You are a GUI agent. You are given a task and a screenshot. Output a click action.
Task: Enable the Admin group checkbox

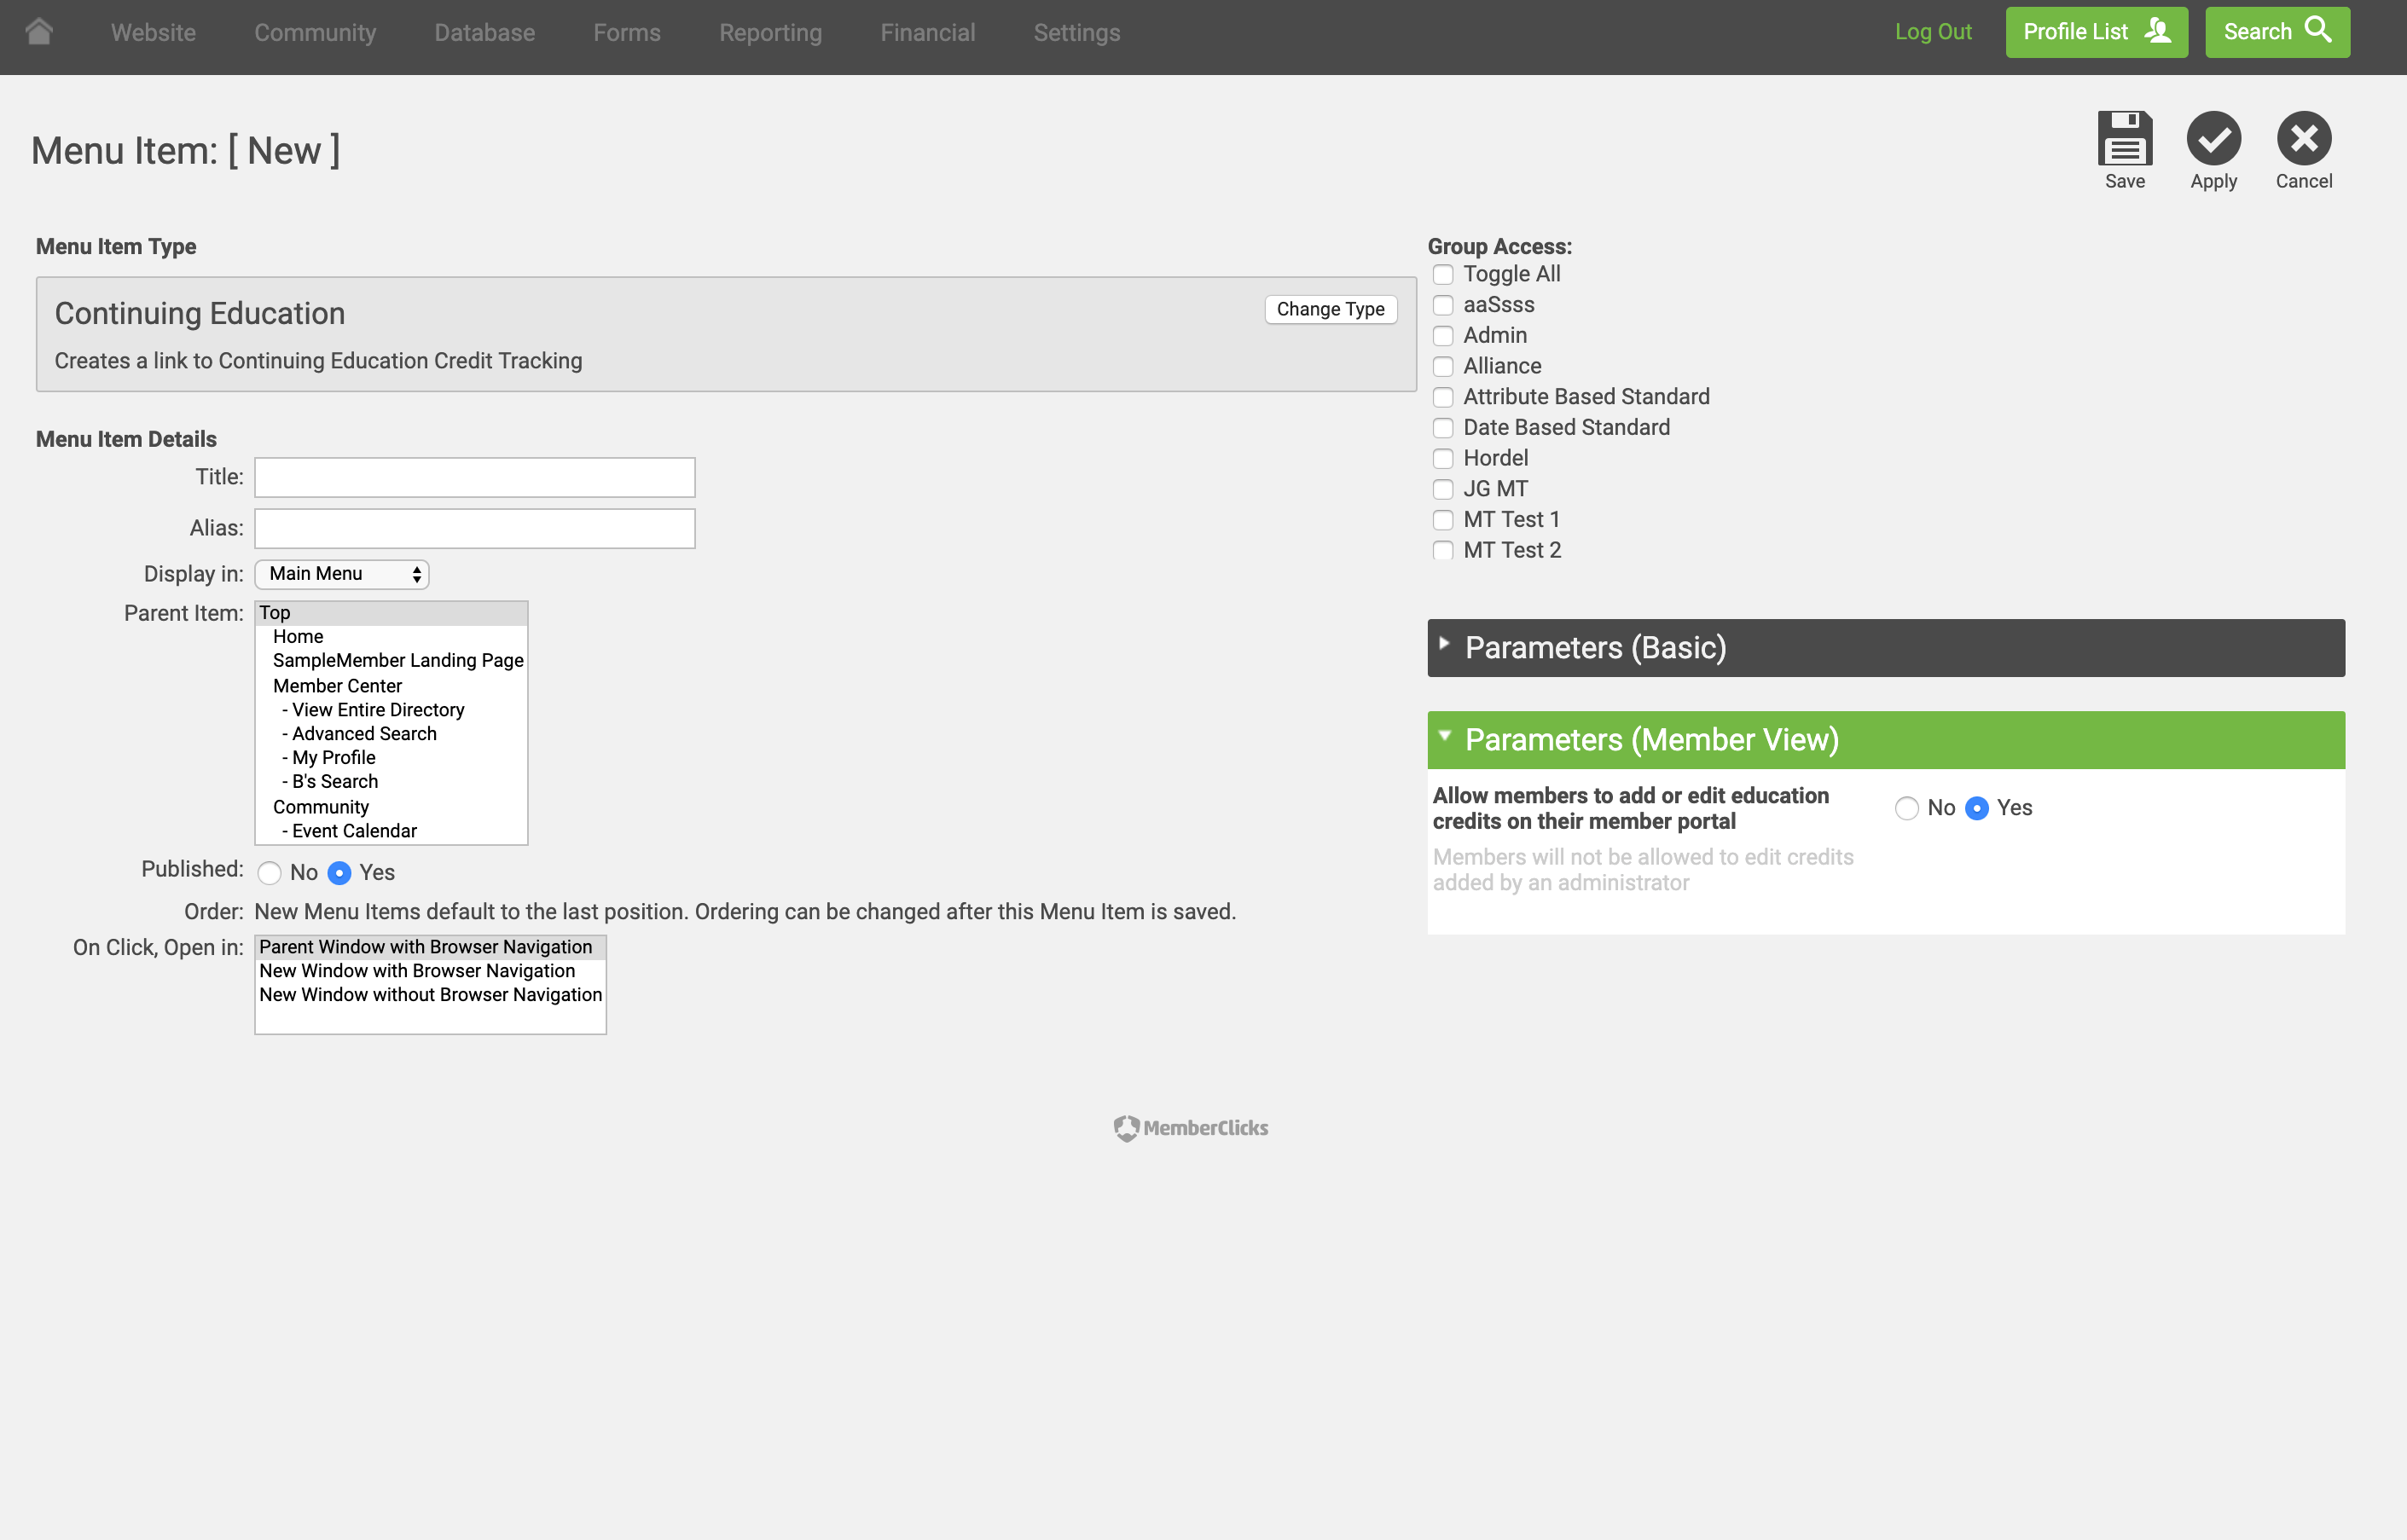point(1442,336)
